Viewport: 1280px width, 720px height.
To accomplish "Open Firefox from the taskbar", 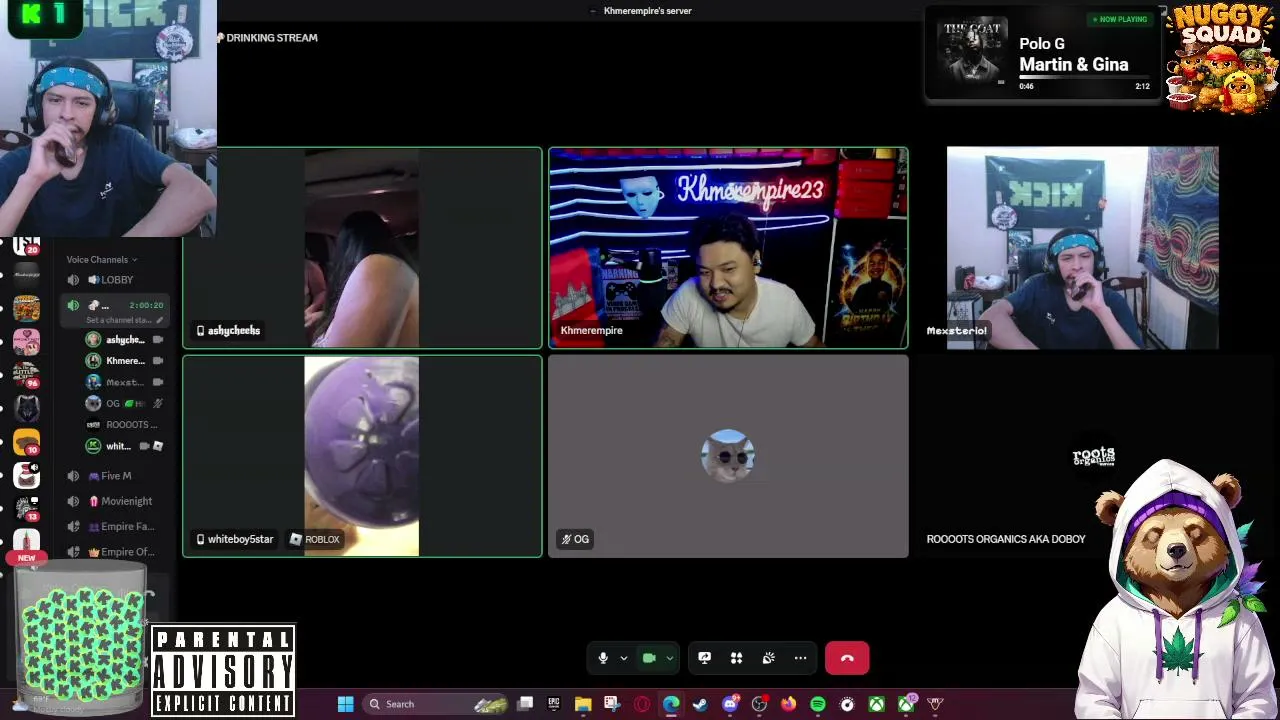I will pyautogui.click(x=788, y=704).
